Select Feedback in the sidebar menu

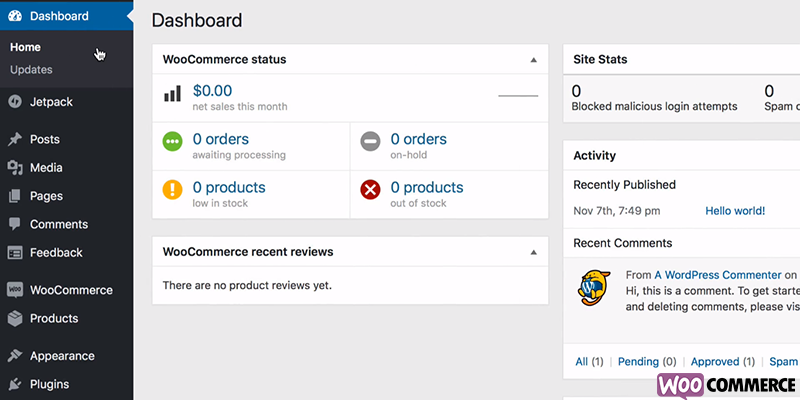pos(56,253)
